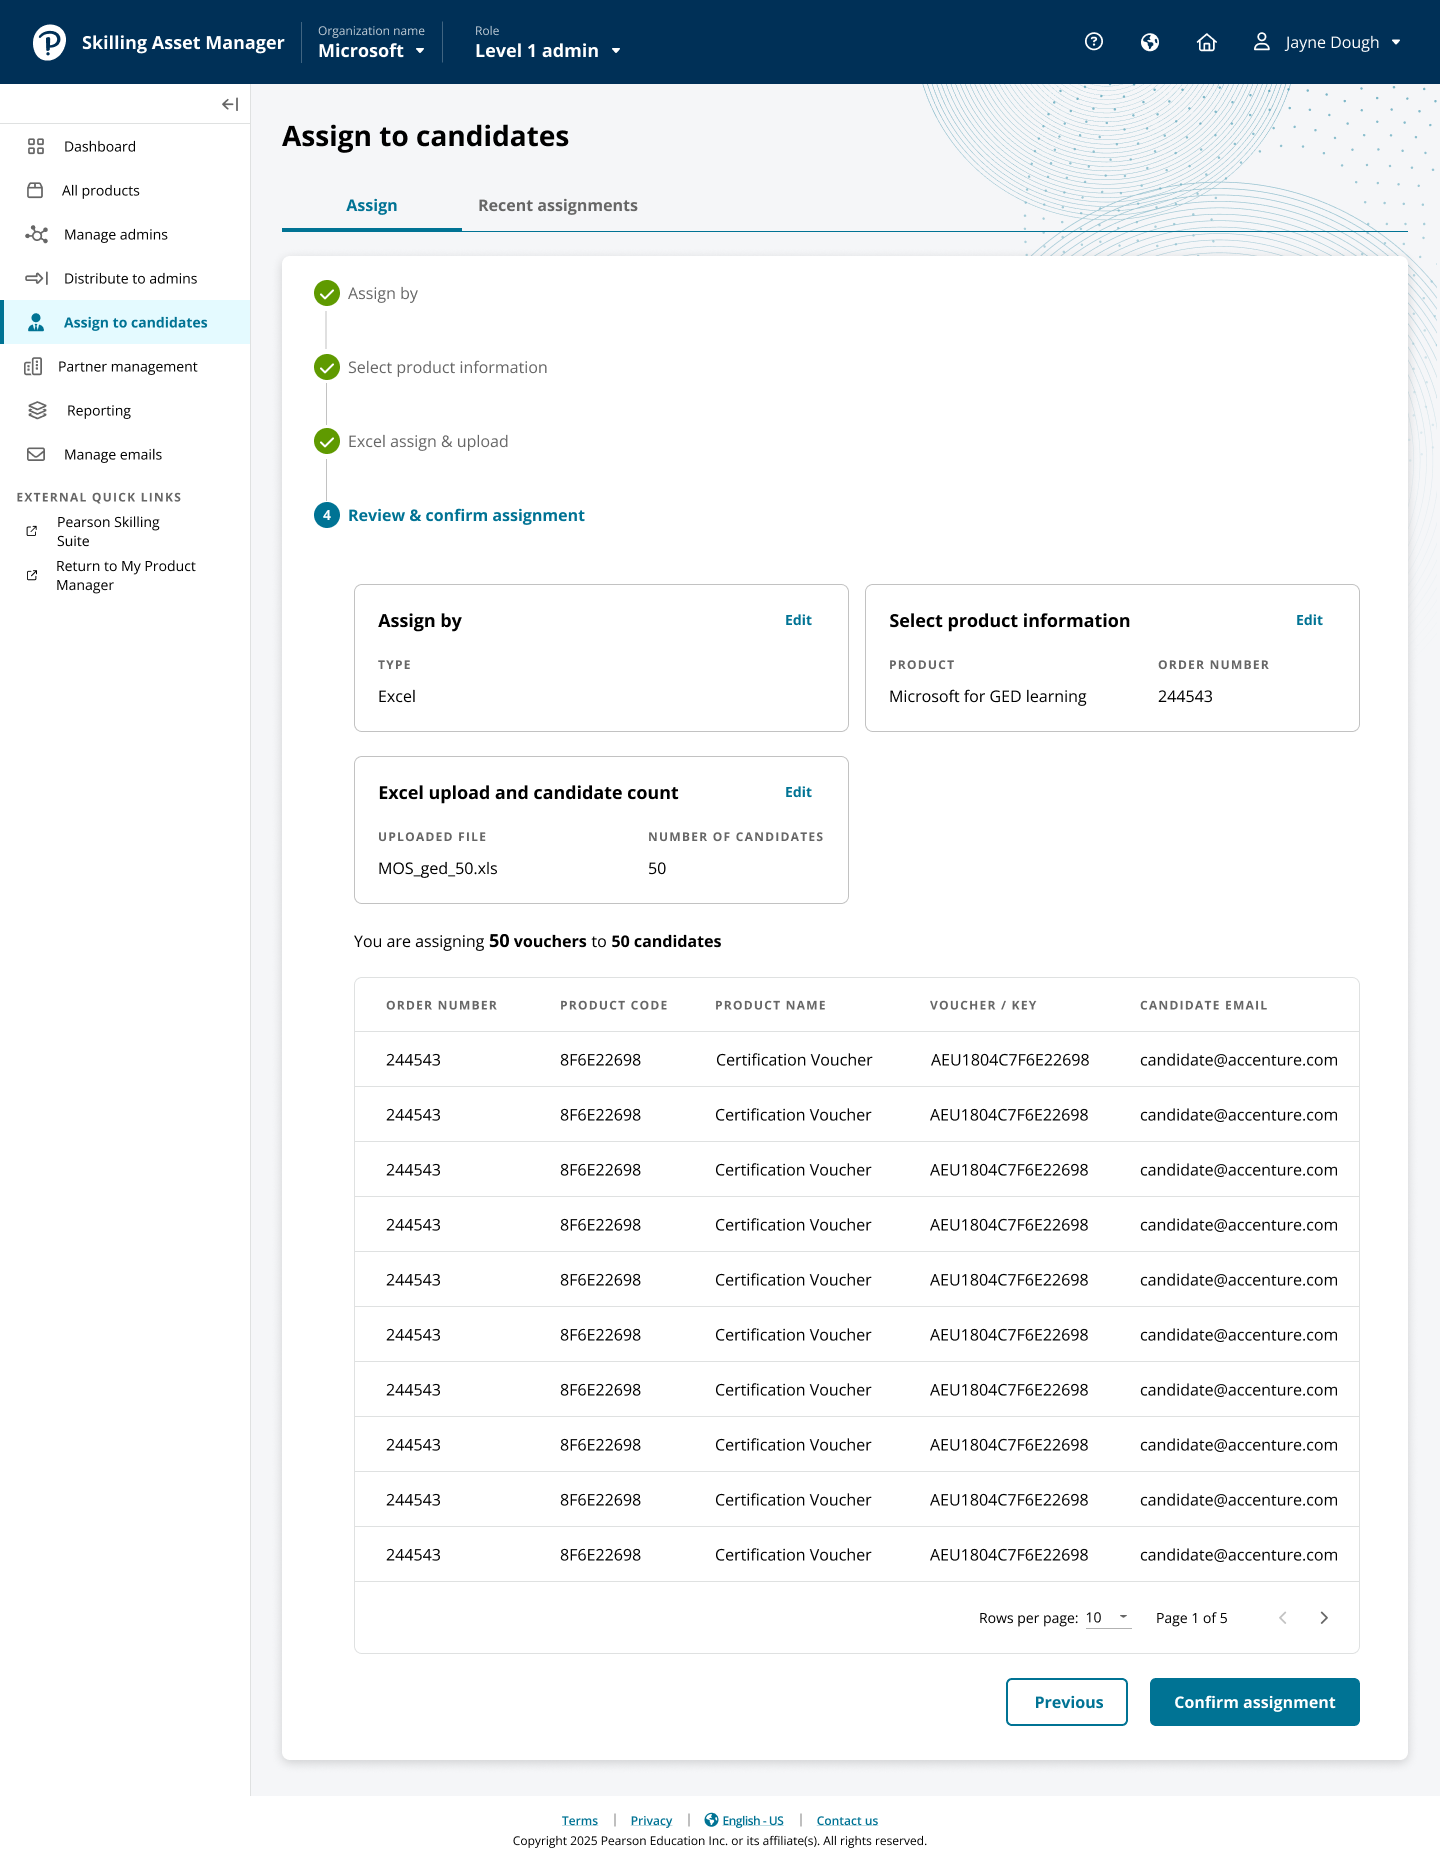The height and width of the screenshot is (1864, 1440).
Task: Click the Select product information step checkmark
Action: click(x=327, y=367)
